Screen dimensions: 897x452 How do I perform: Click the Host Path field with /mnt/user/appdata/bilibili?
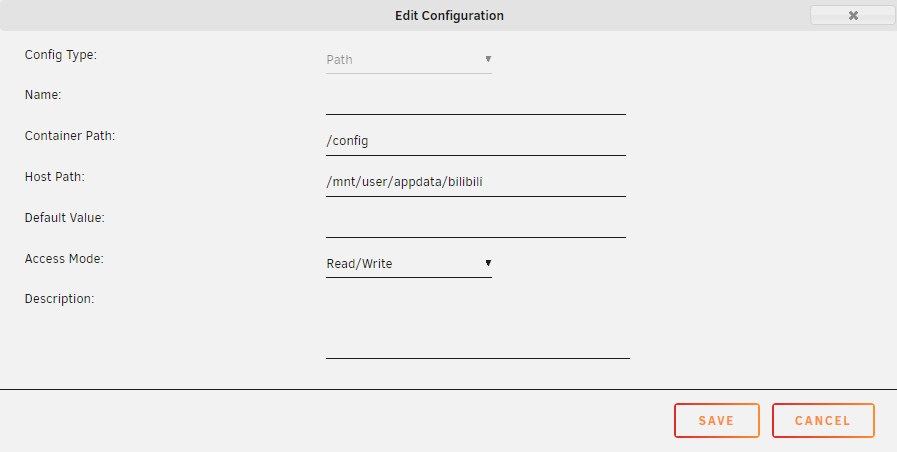475,182
